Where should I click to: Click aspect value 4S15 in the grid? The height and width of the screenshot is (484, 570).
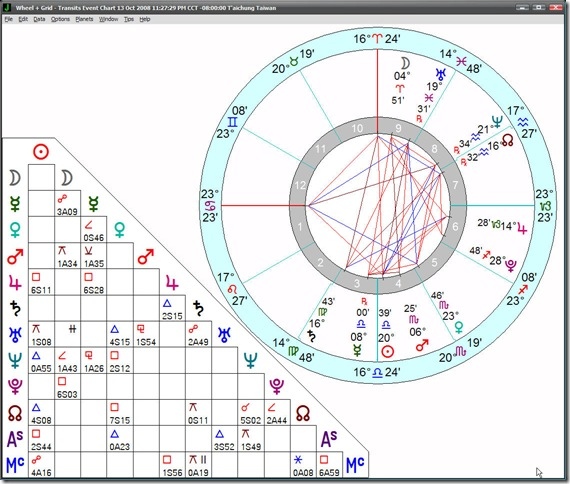coord(120,342)
